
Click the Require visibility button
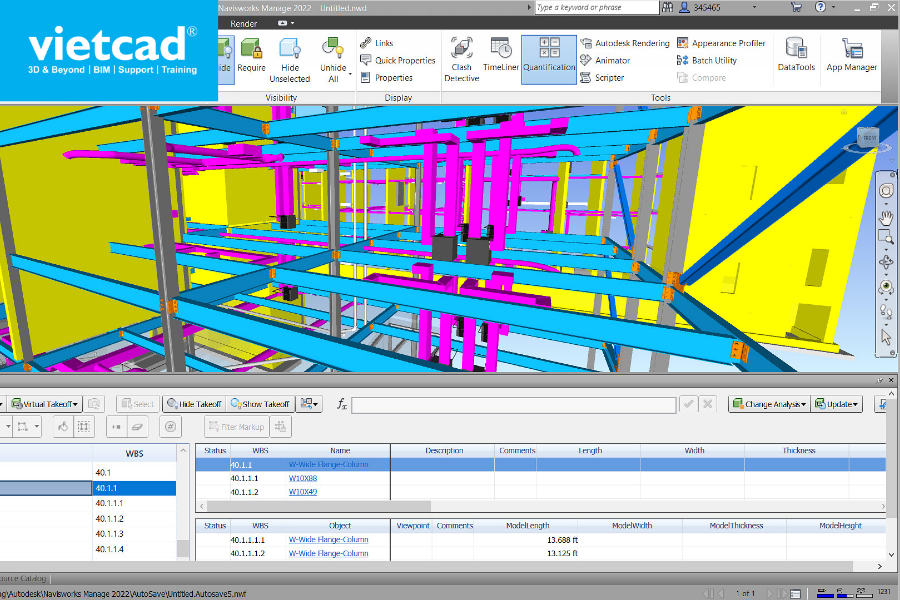tap(251, 55)
